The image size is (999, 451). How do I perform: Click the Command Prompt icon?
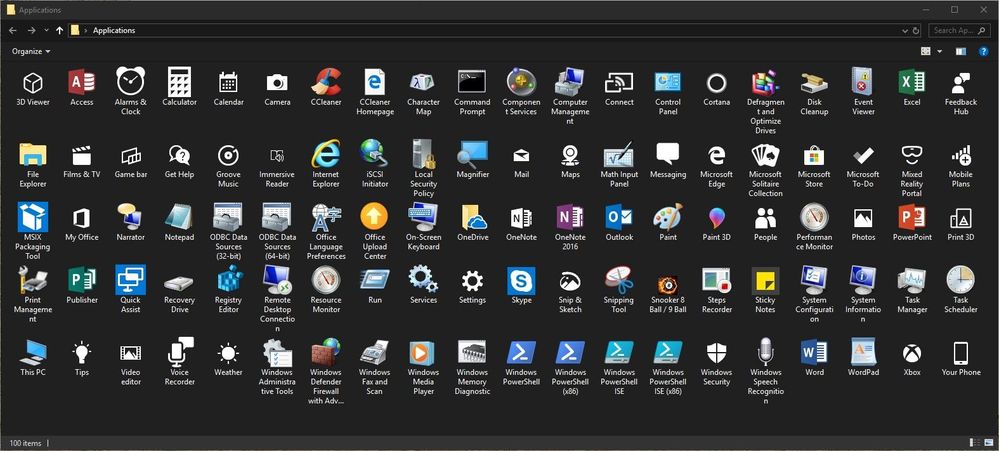tap(472, 82)
